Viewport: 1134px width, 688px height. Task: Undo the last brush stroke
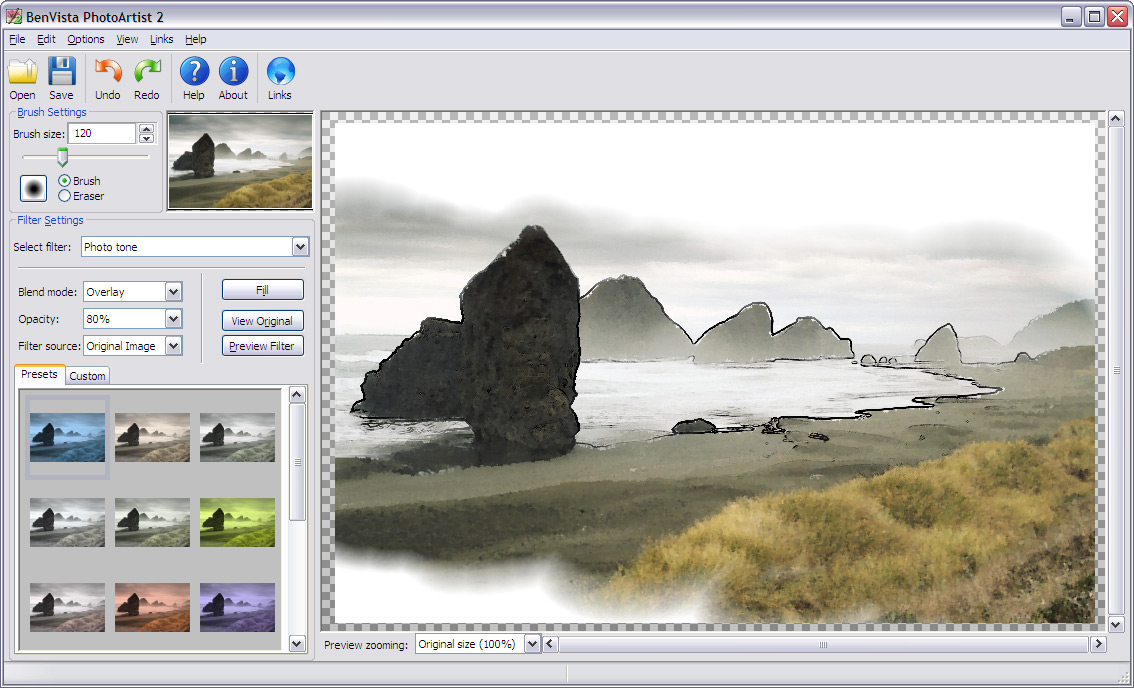click(107, 72)
